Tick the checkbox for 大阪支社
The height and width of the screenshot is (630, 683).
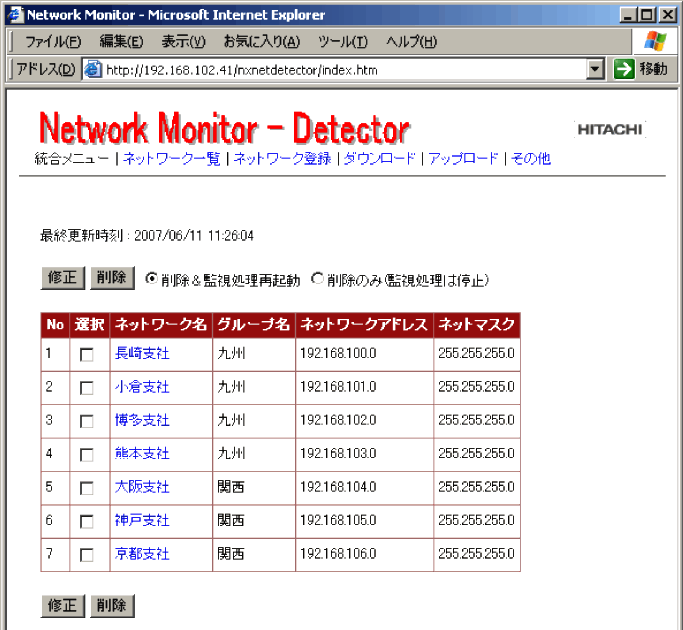point(86,488)
